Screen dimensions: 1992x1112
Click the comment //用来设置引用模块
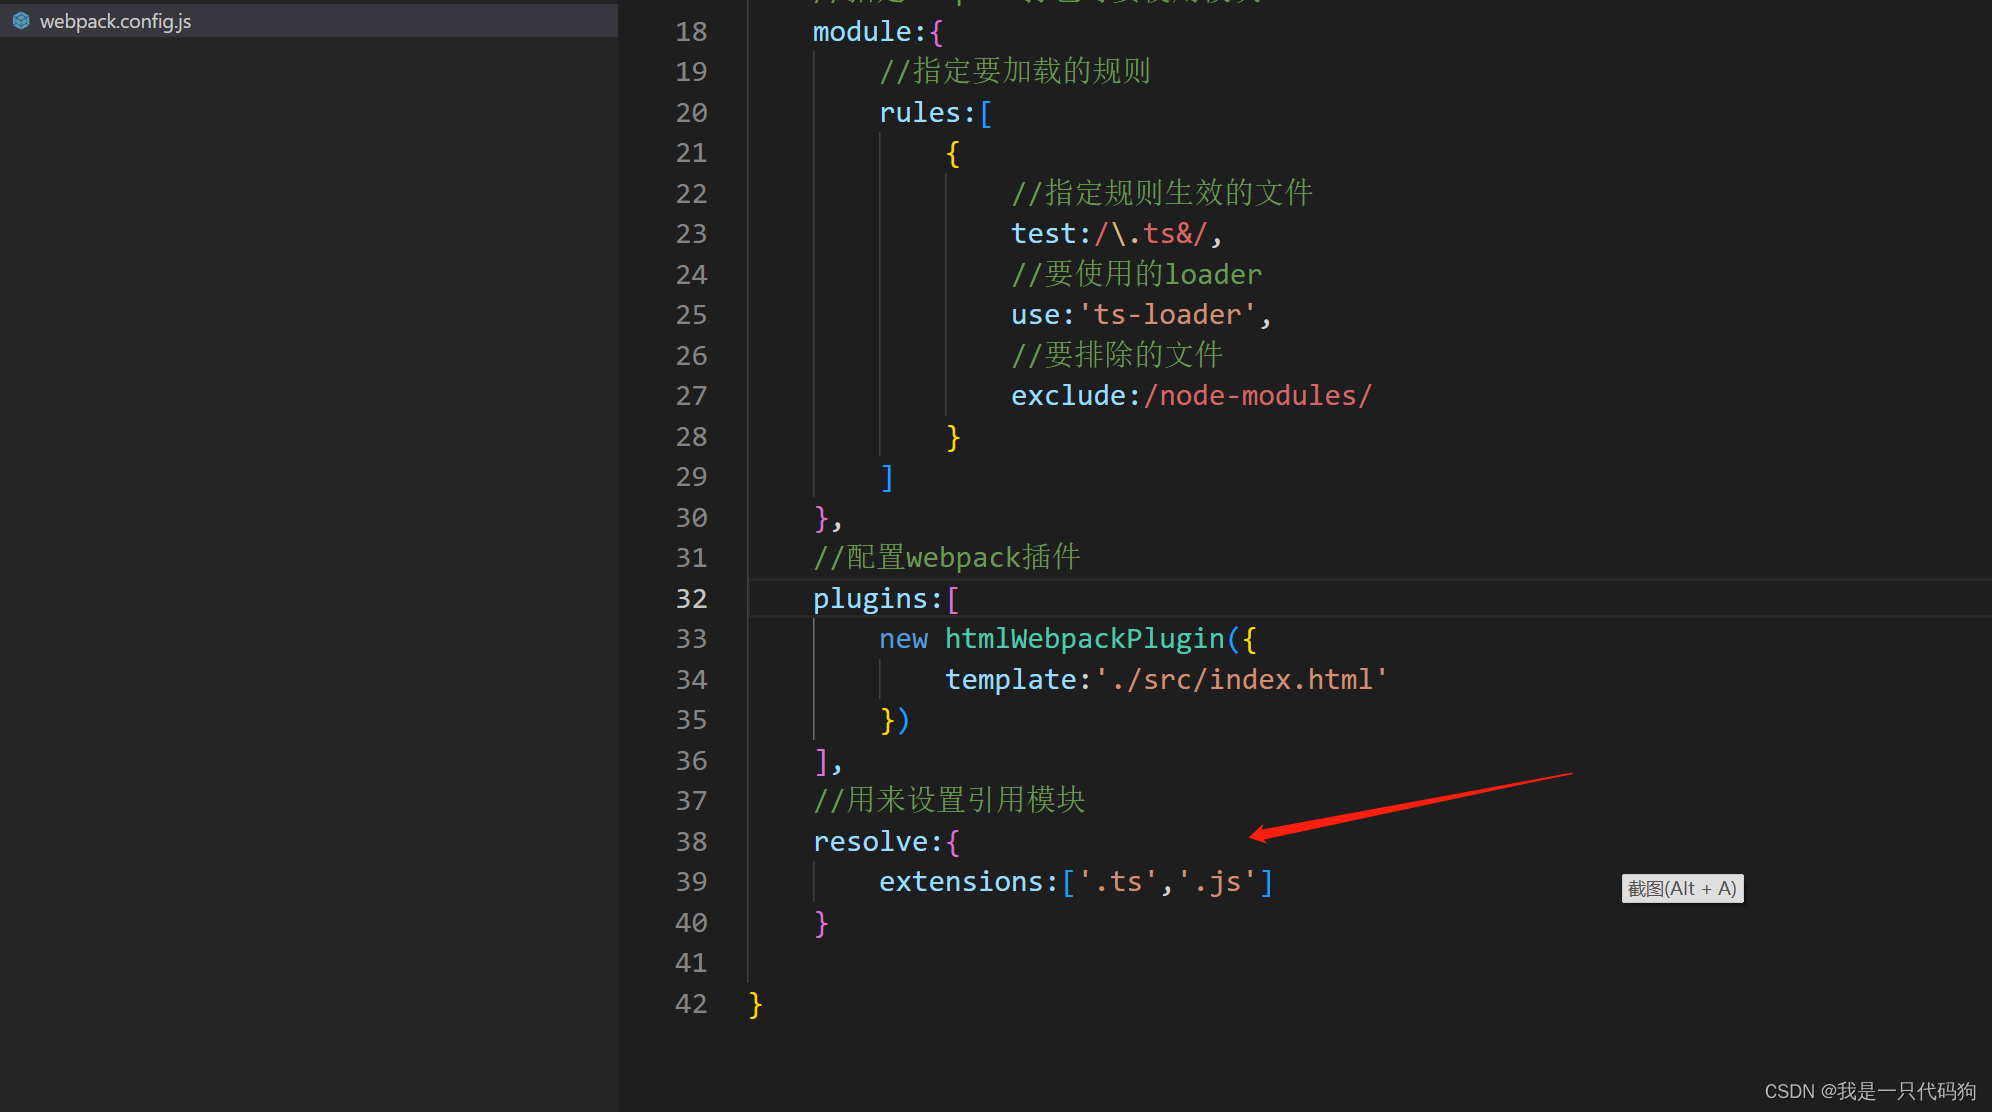pos(948,800)
